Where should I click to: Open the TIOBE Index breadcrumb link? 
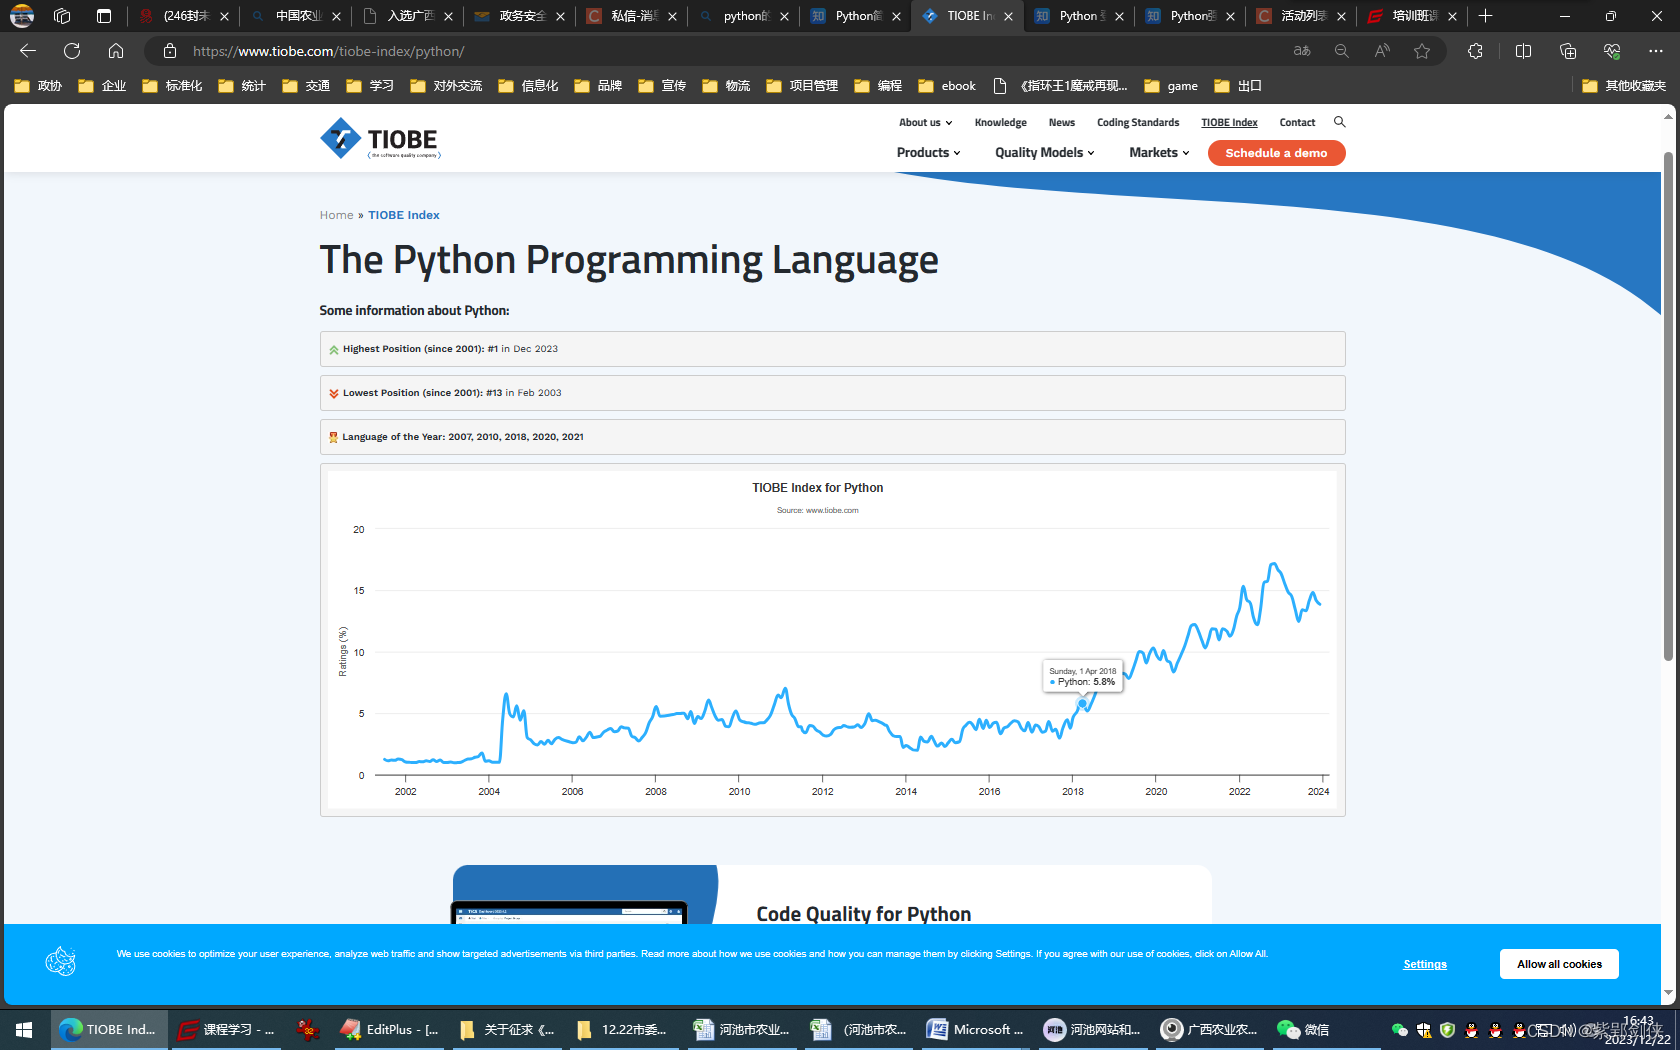[x=404, y=215]
